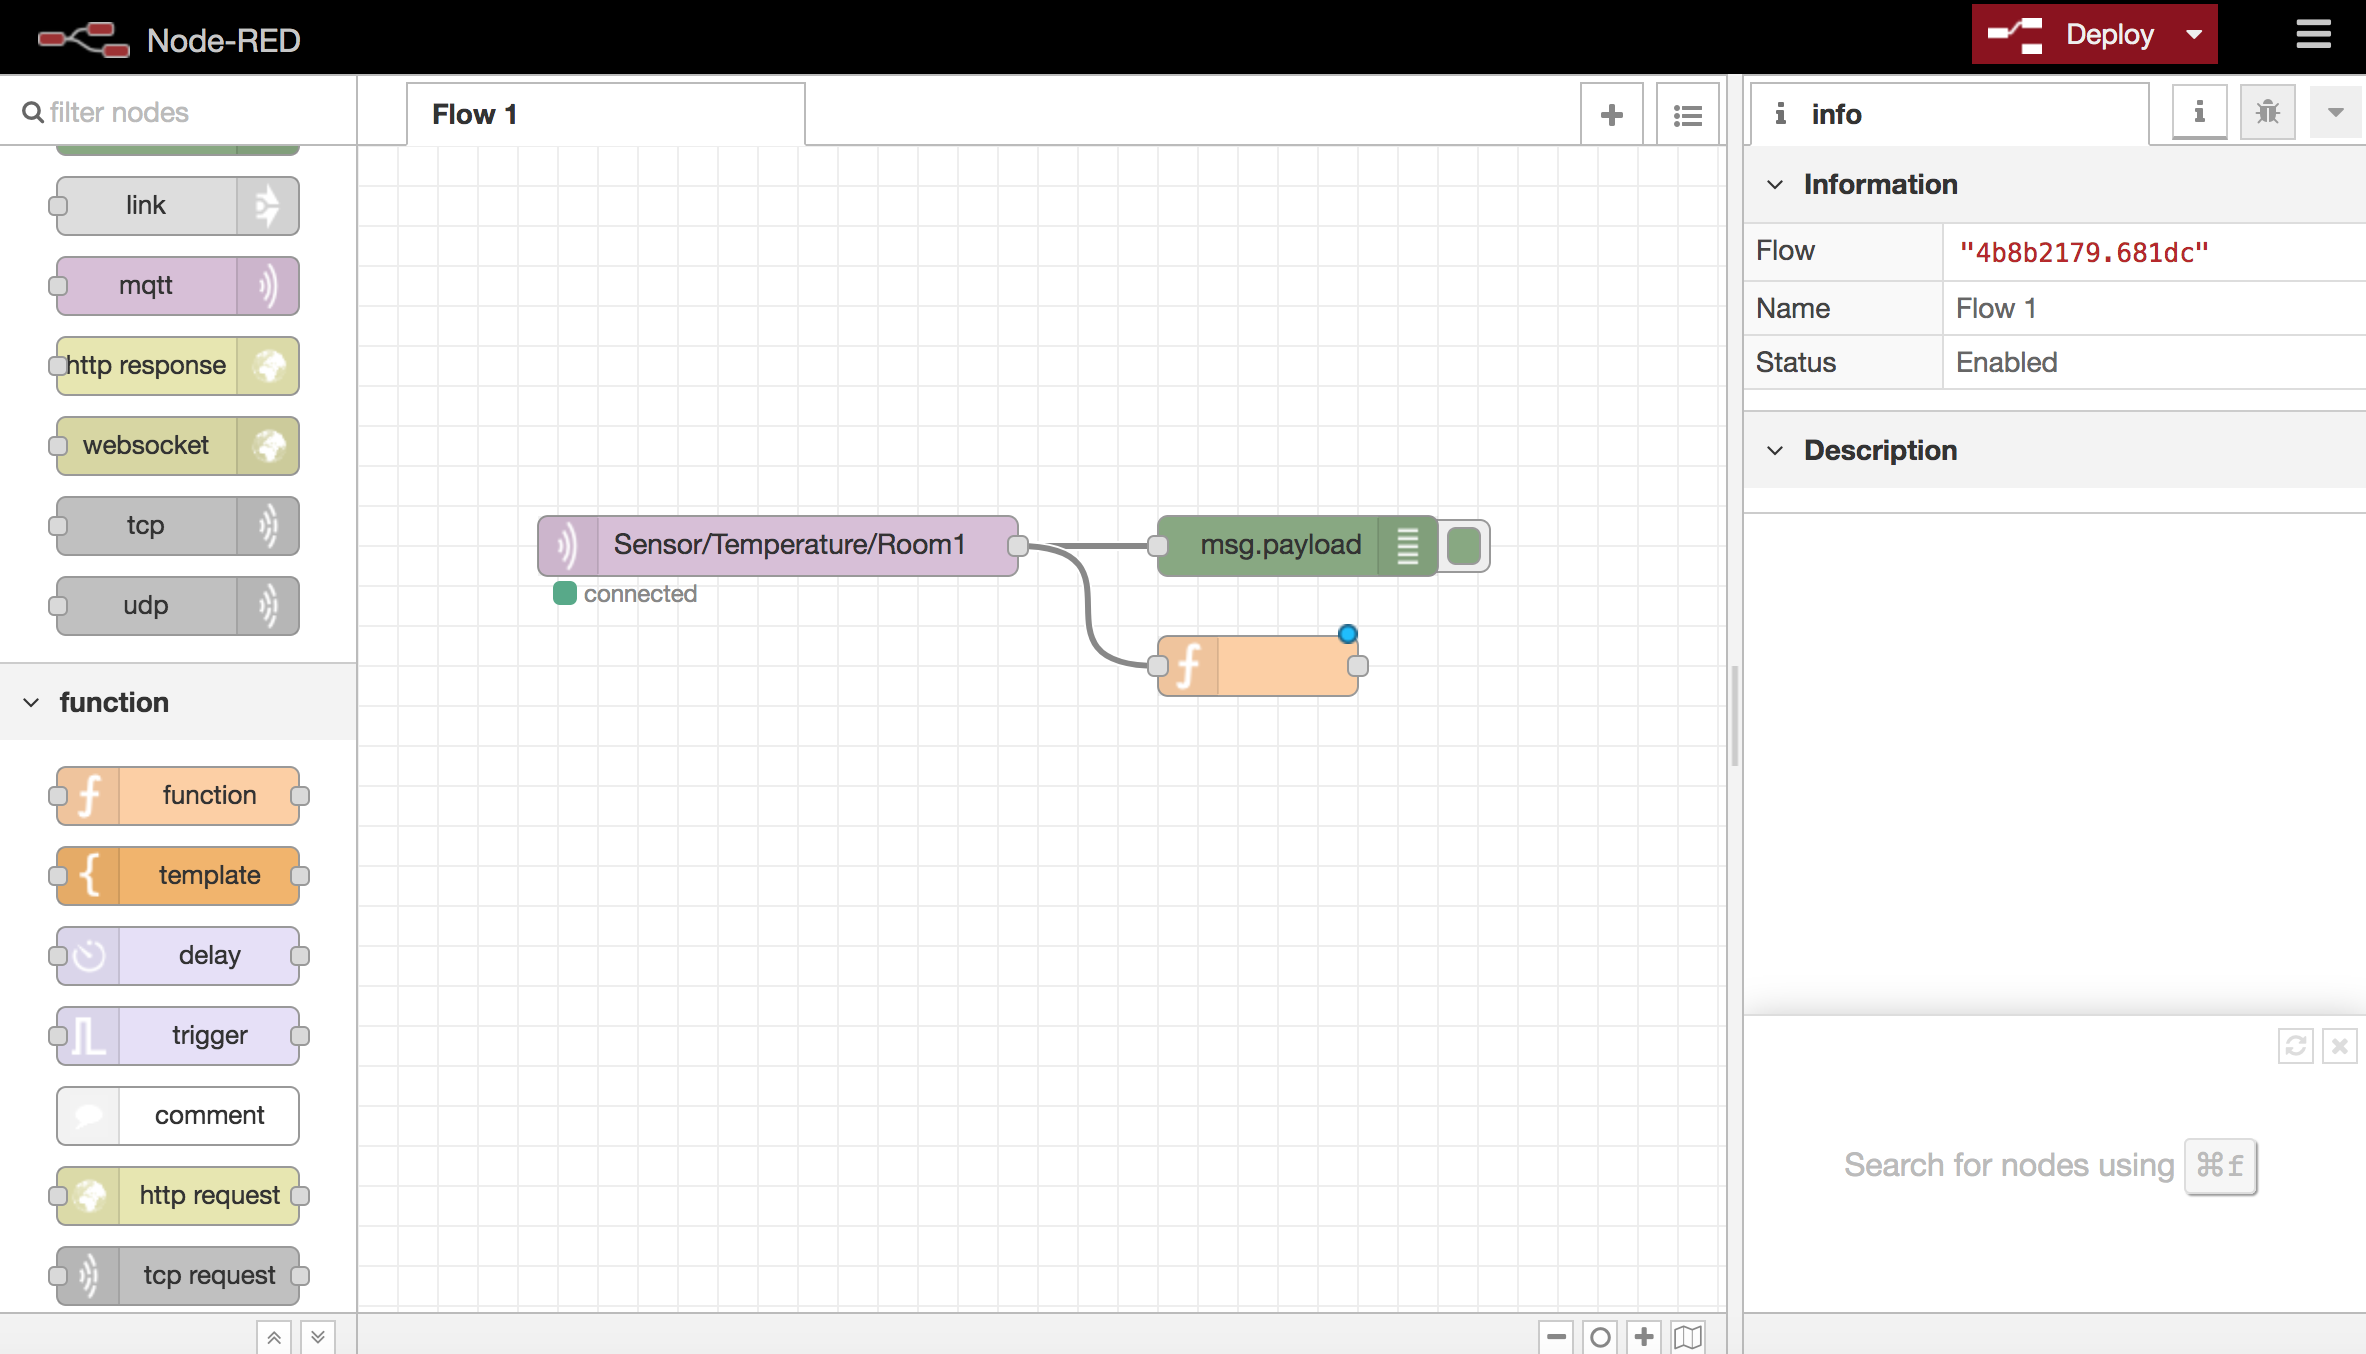Select the mqtt output palette node
This screenshot has width=2366, height=1354.
coord(178,286)
